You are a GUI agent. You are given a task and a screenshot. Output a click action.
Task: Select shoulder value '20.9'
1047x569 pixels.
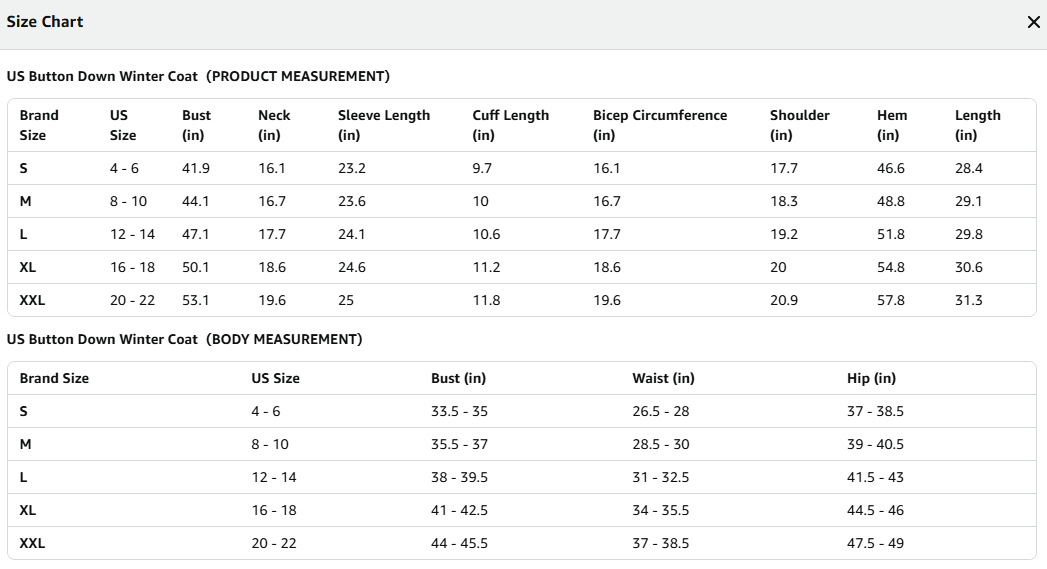pyautogui.click(x=784, y=301)
